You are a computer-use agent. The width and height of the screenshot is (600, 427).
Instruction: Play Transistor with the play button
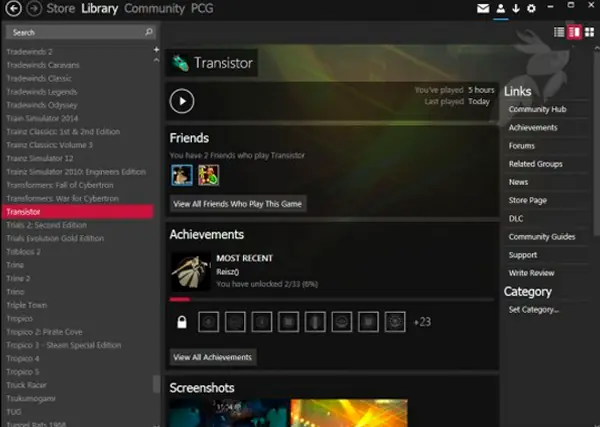click(x=182, y=101)
